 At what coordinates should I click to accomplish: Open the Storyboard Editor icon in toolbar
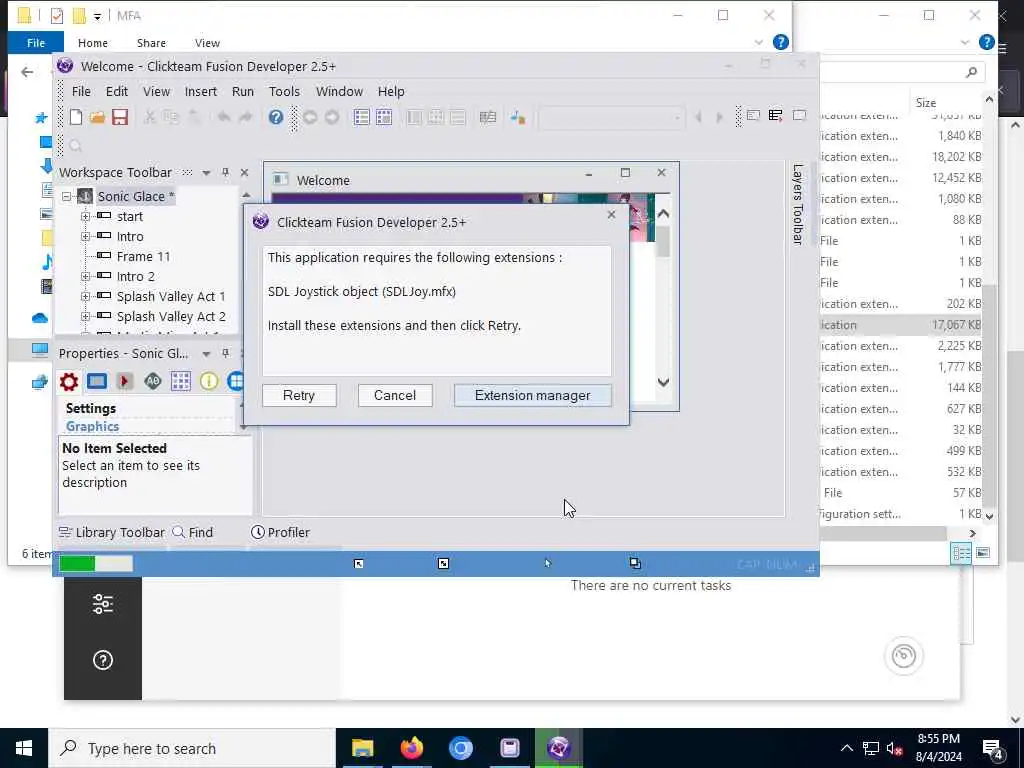click(x=361, y=117)
